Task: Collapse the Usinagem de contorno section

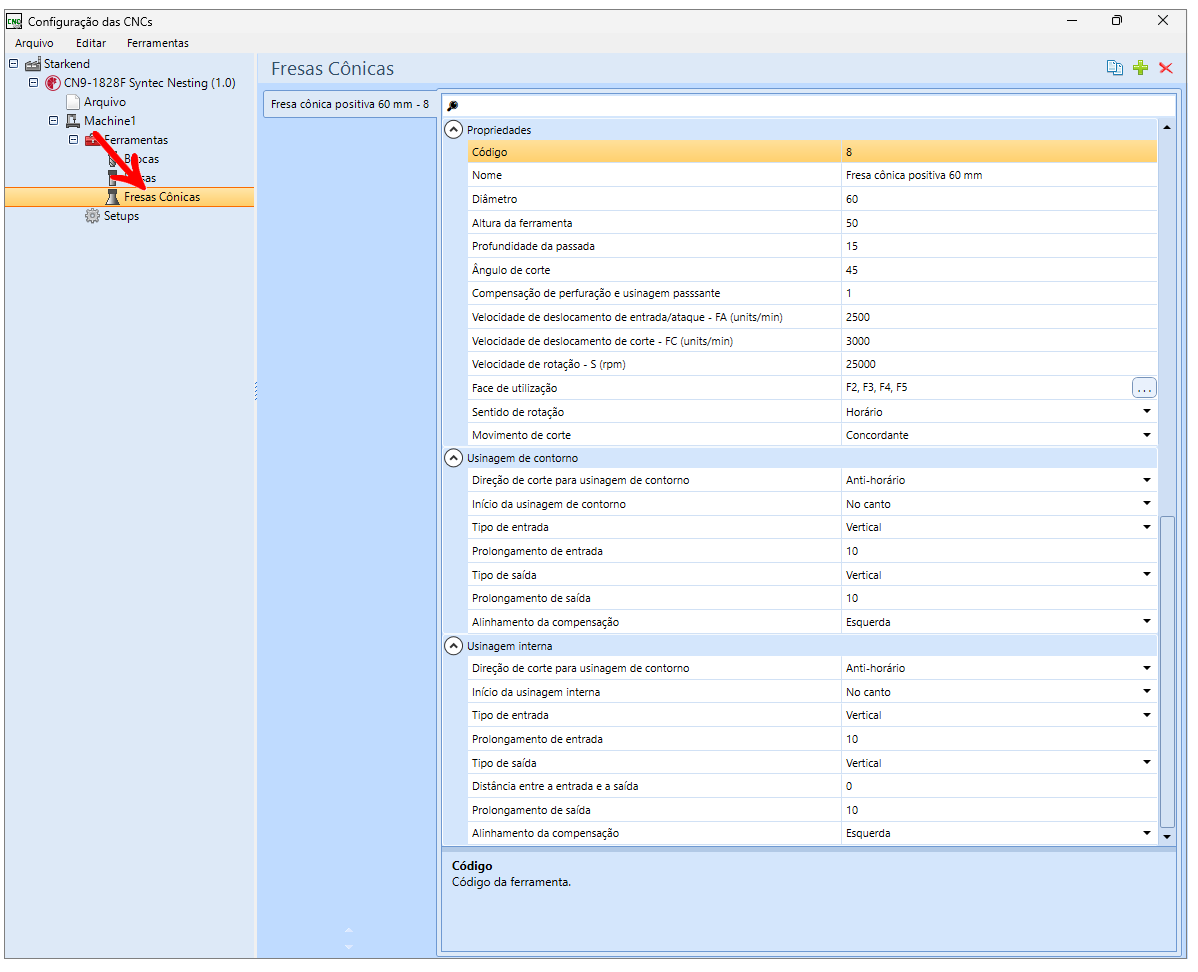Action: (453, 458)
